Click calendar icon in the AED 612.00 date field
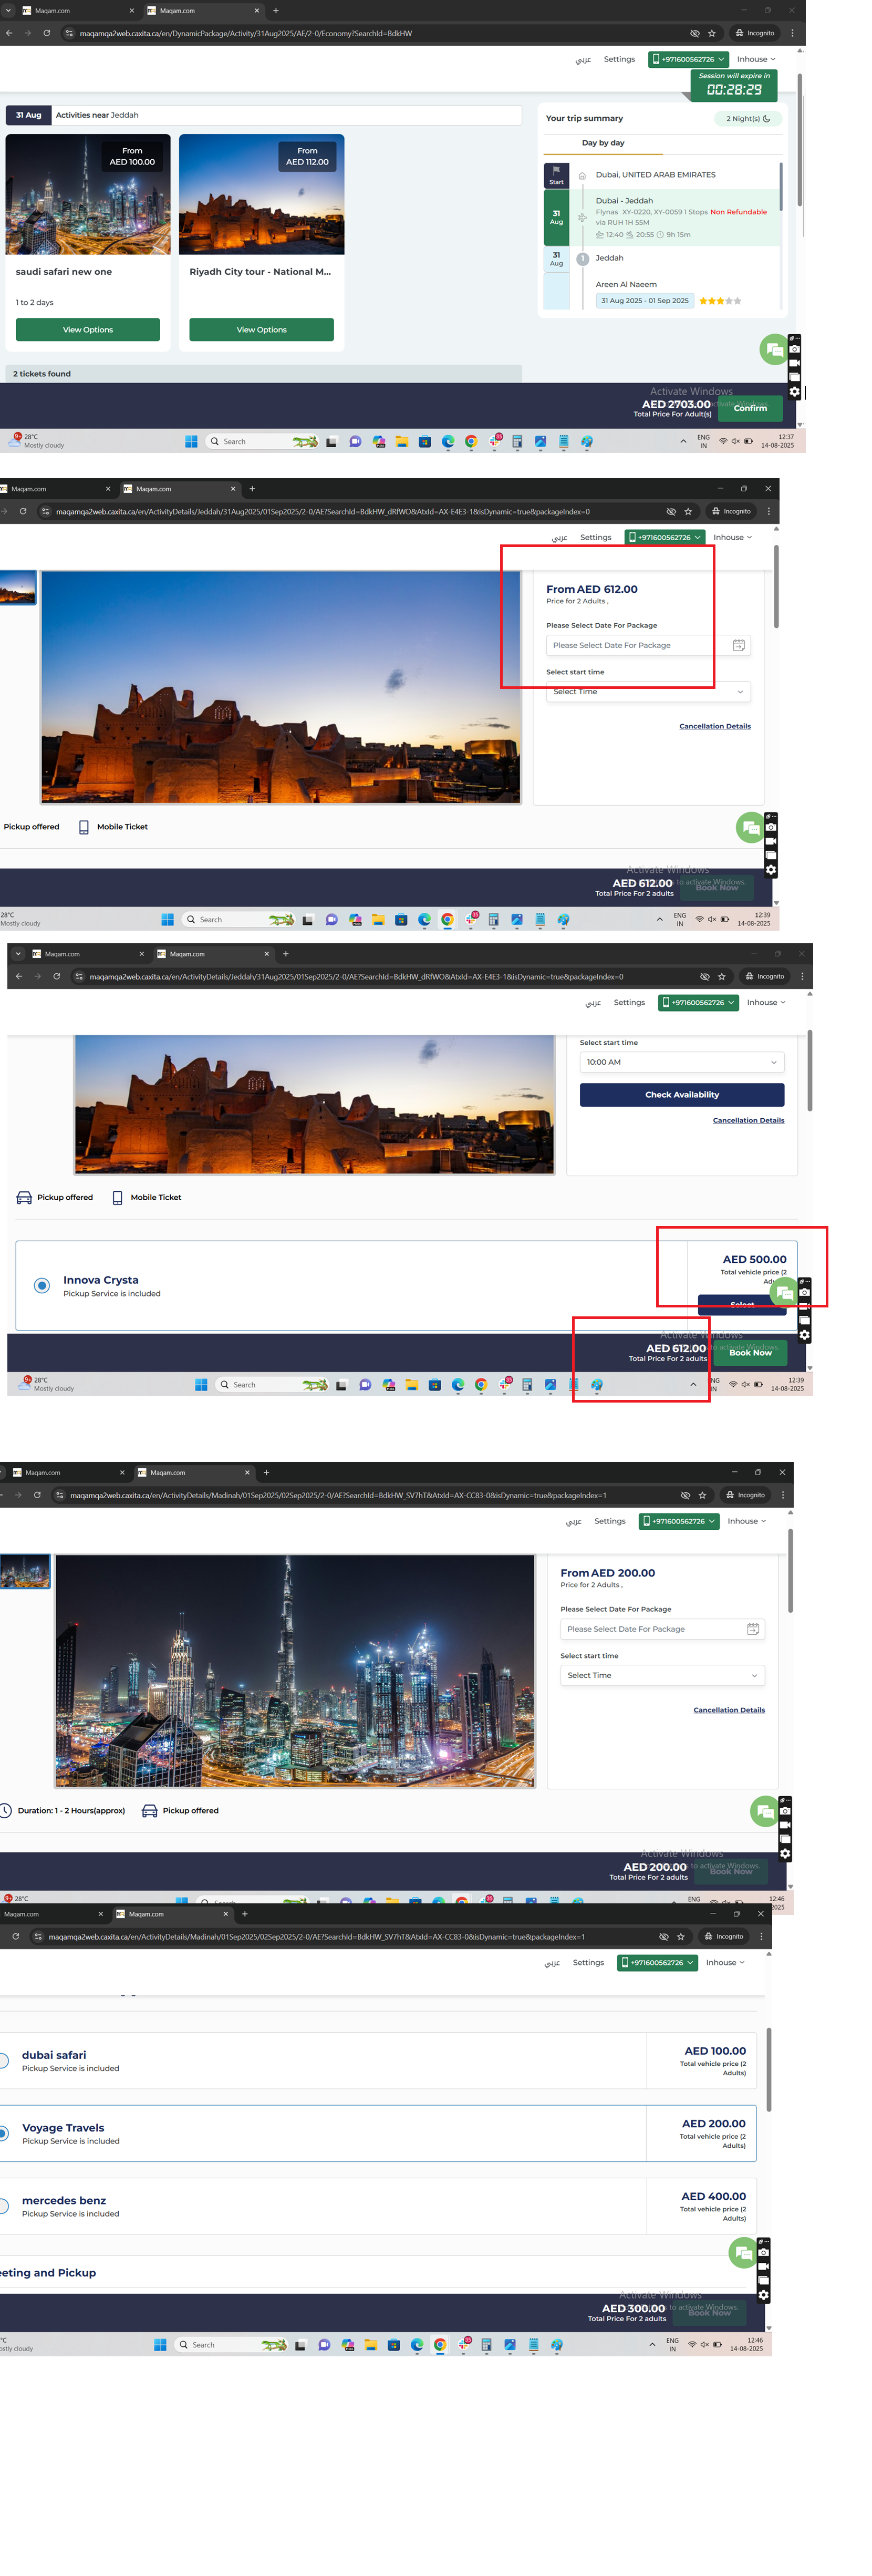 click(738, 645)
